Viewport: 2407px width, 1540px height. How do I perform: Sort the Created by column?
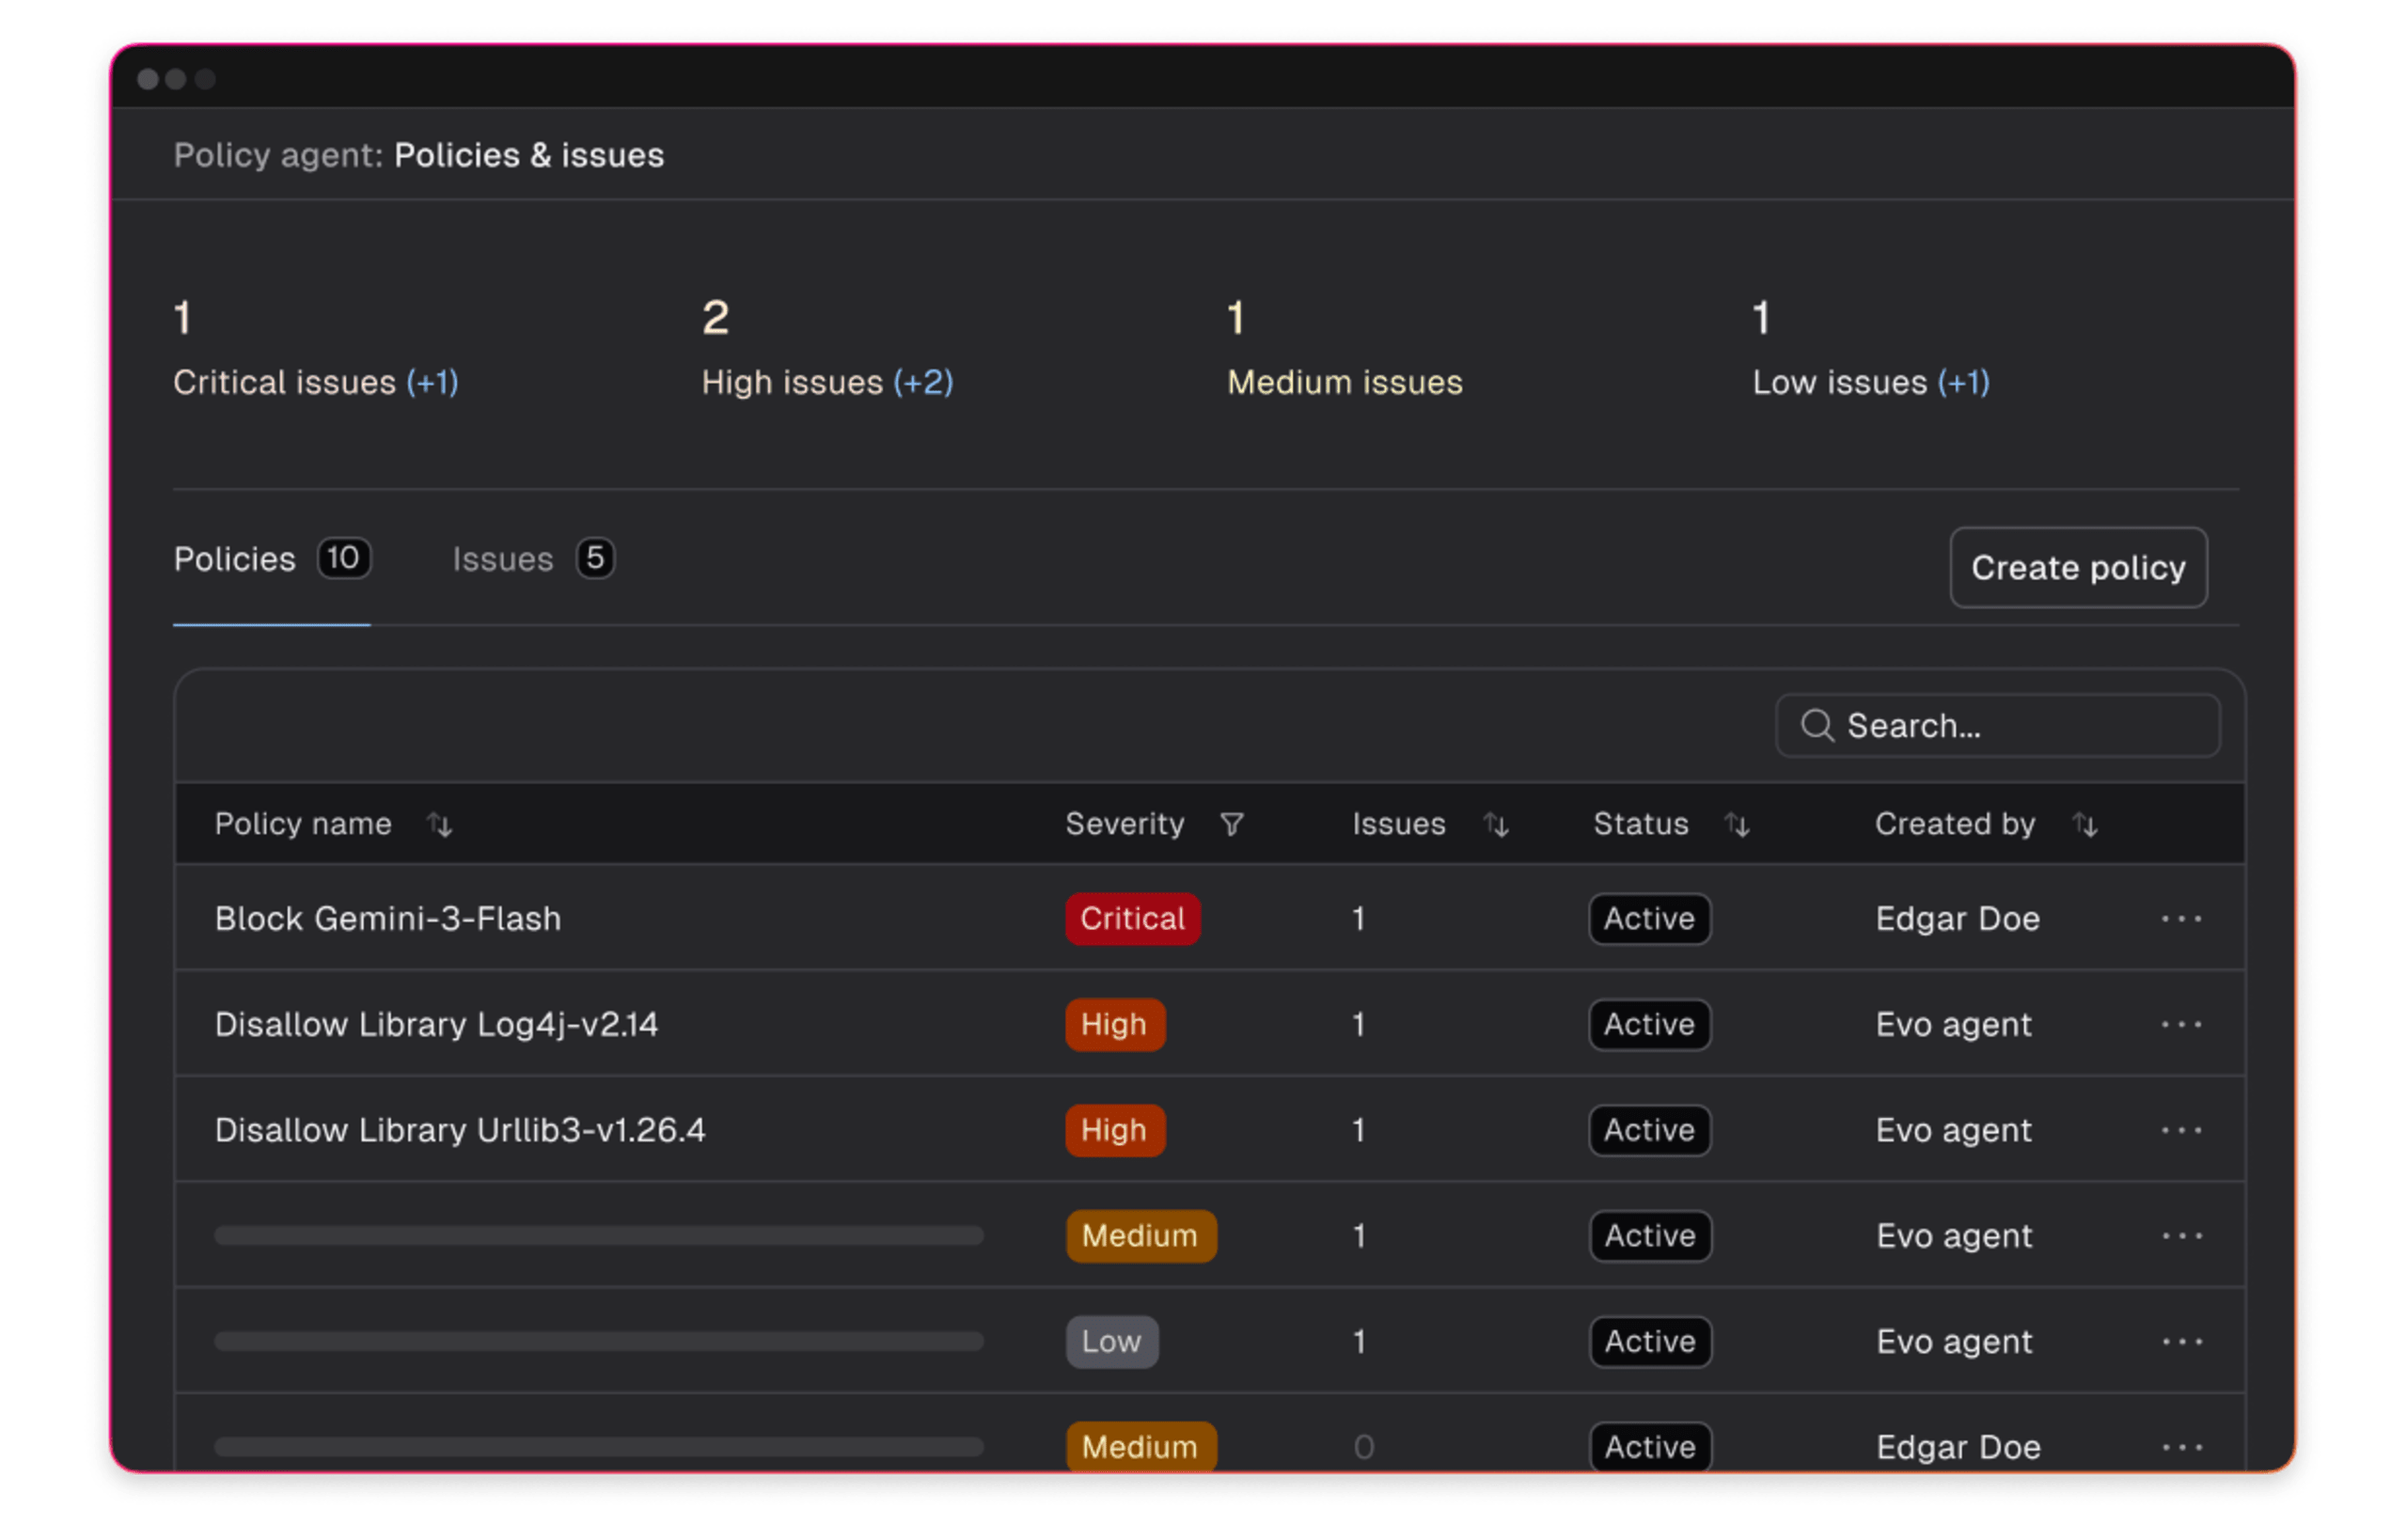pos(2084,825)
